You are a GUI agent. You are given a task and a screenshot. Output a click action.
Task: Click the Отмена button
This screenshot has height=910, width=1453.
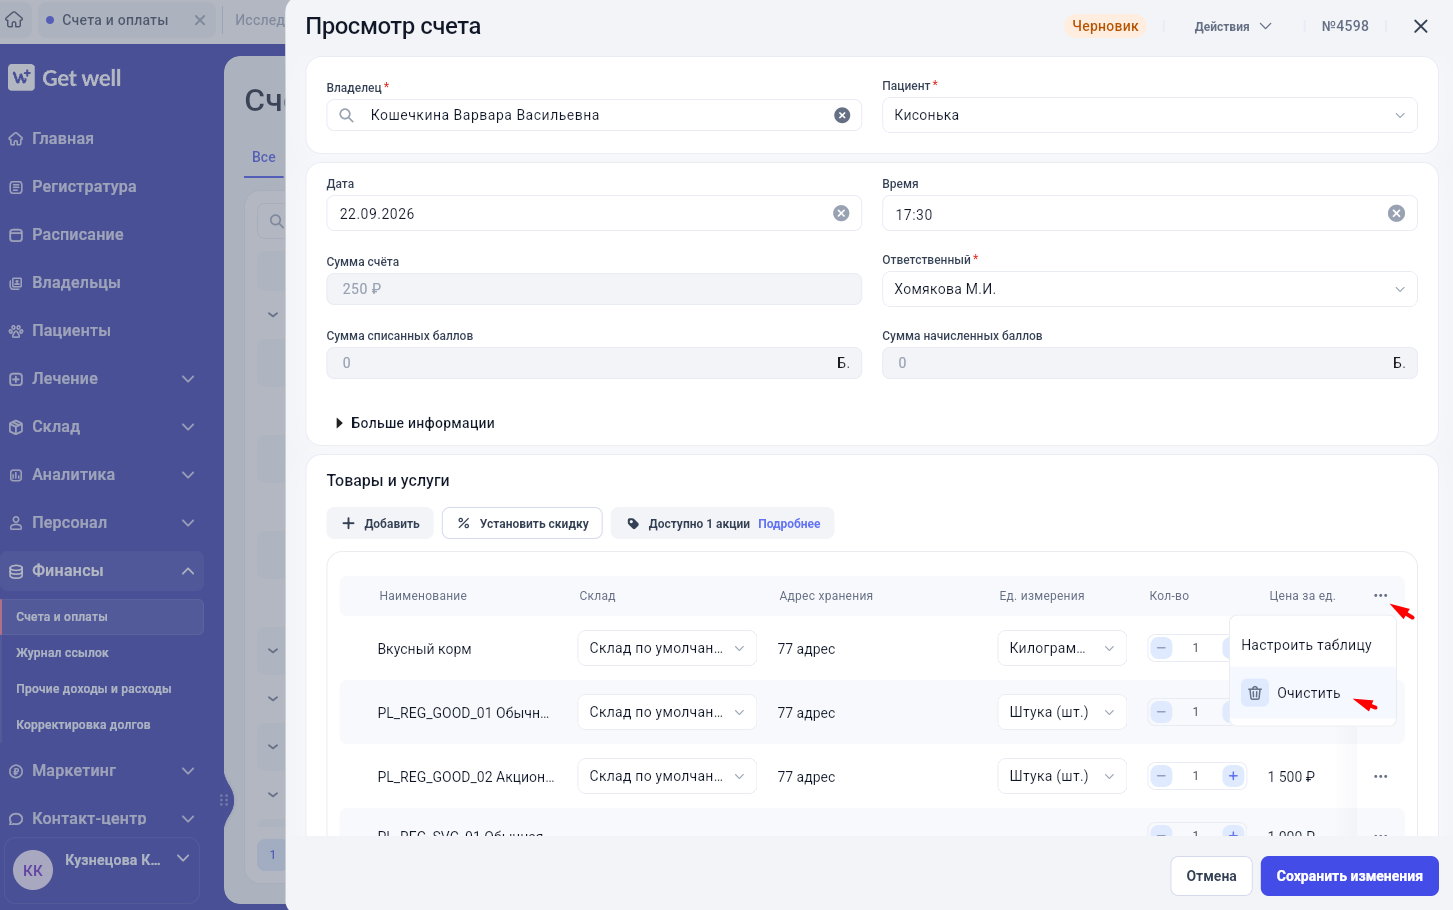pos(1211,876)
